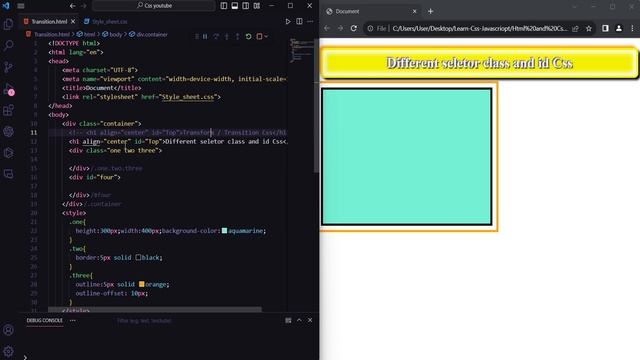Maximize the panel with the chevron up

click(299, 320)
